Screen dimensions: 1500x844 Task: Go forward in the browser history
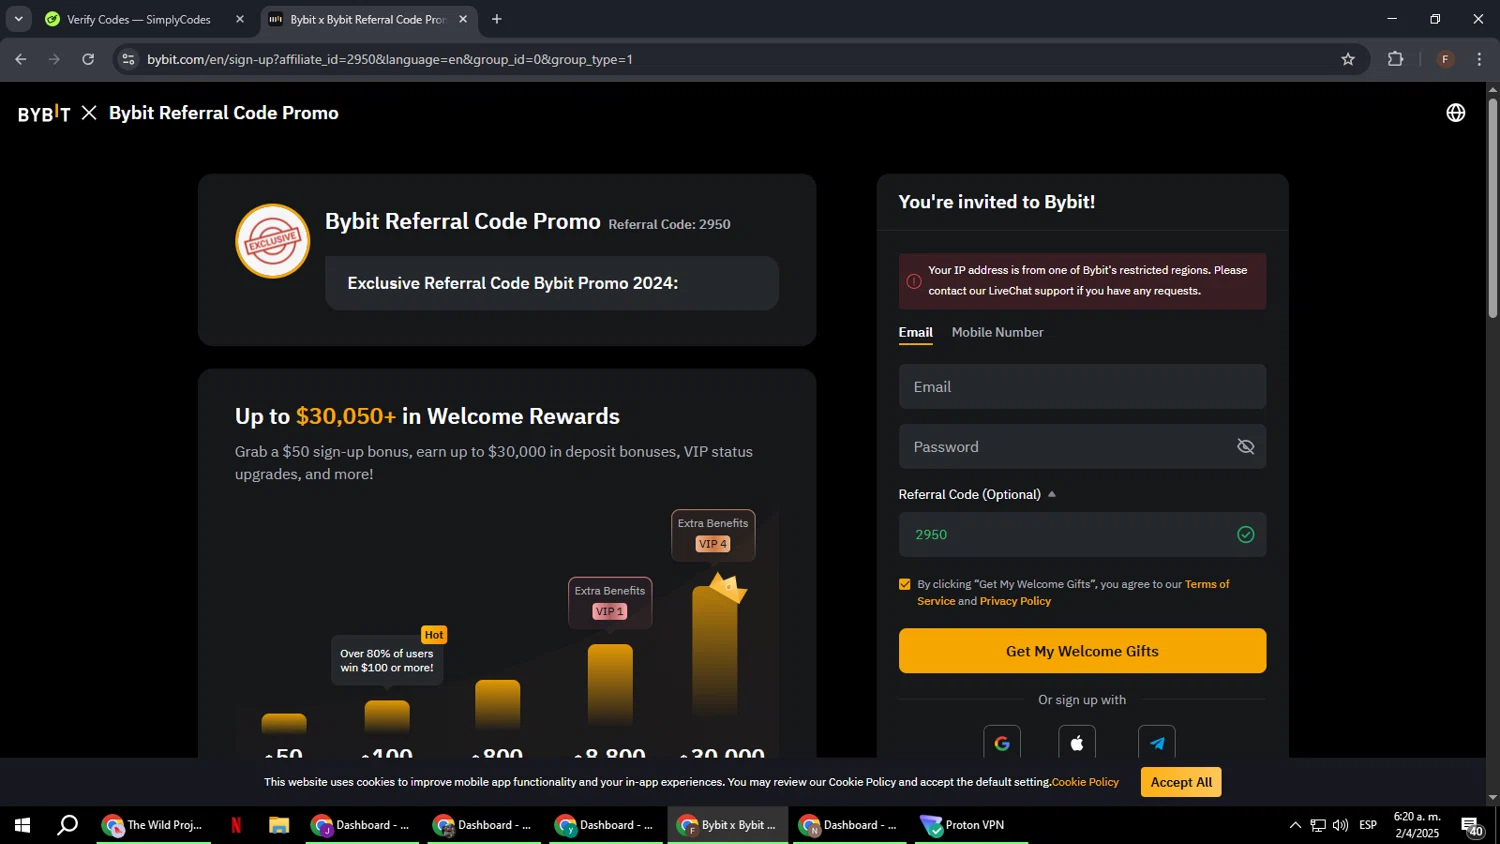click(55, 60)
